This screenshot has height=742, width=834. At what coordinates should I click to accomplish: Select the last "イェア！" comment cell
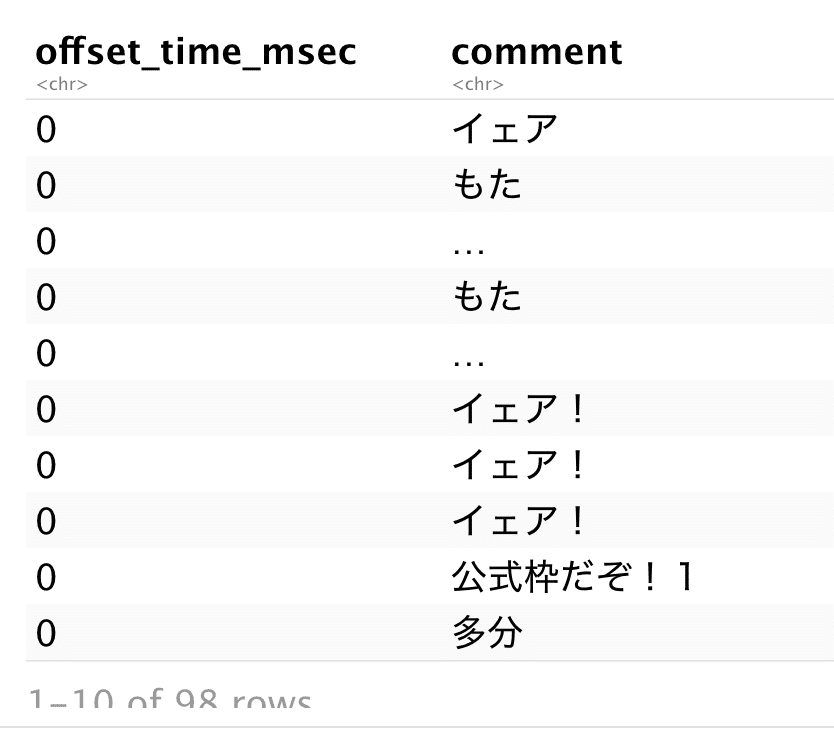coord(518,522)
